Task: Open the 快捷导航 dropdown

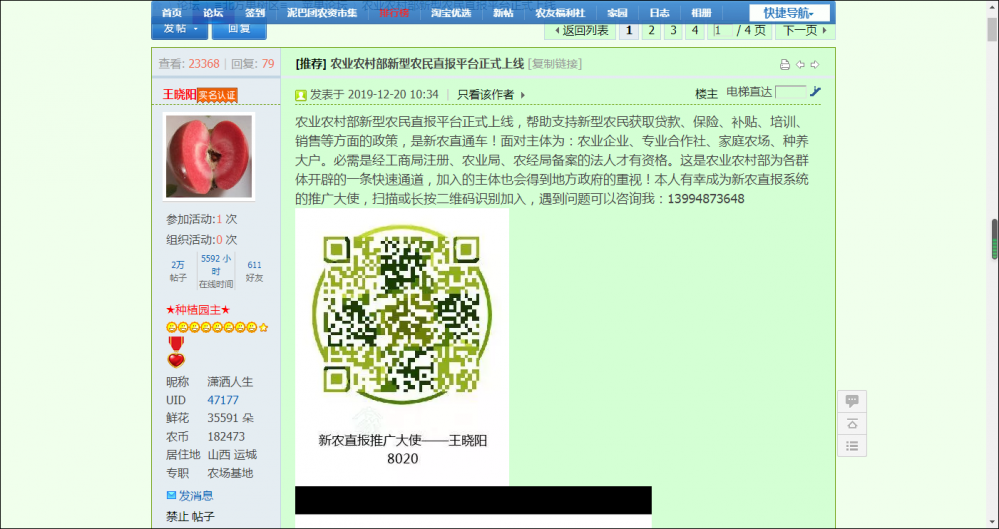Action: 789,13
